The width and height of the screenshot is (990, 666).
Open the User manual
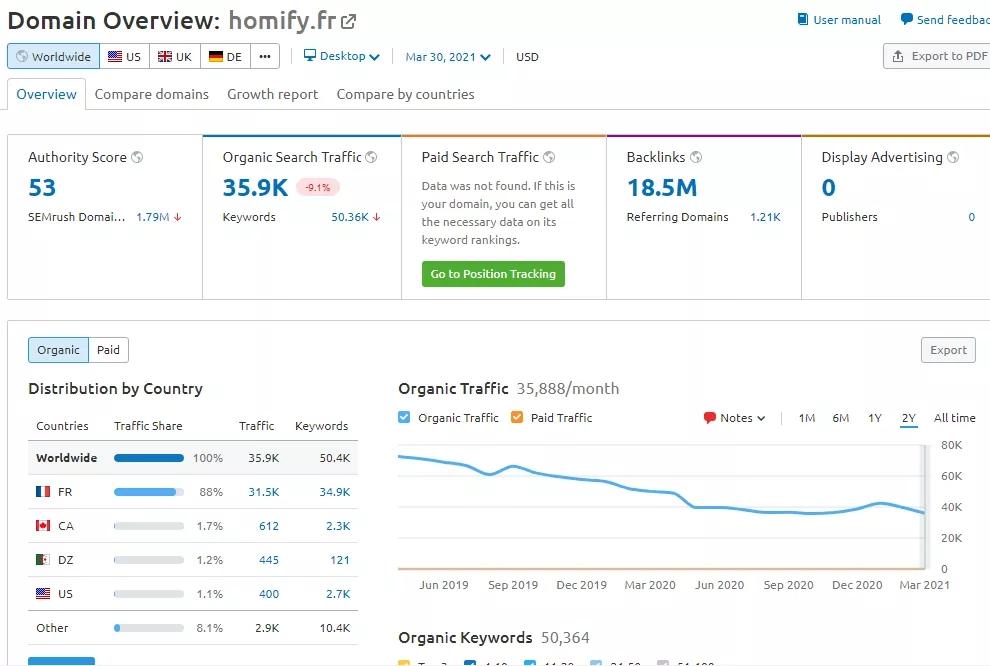pyautogui.click(x=838, y=19)
